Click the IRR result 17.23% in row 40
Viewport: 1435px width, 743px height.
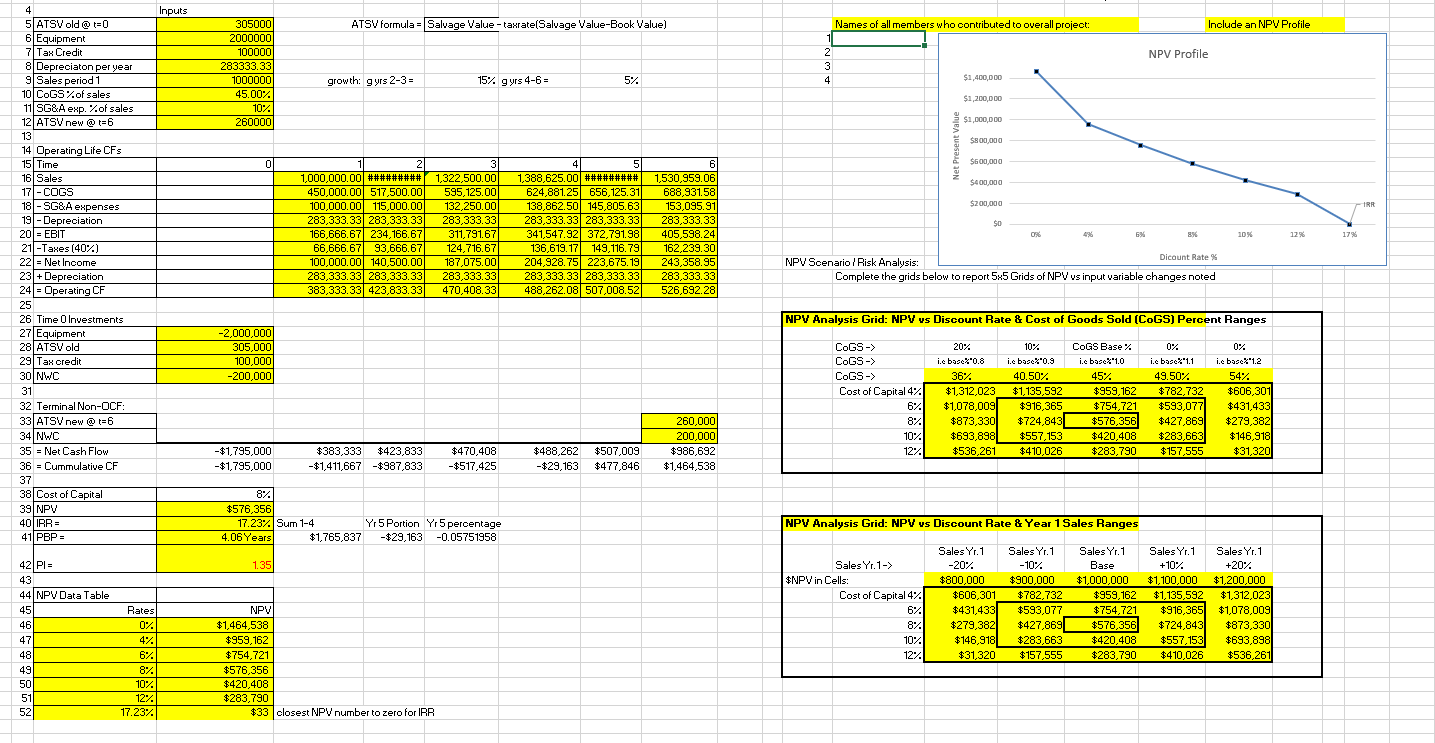[x=216, y=523]
